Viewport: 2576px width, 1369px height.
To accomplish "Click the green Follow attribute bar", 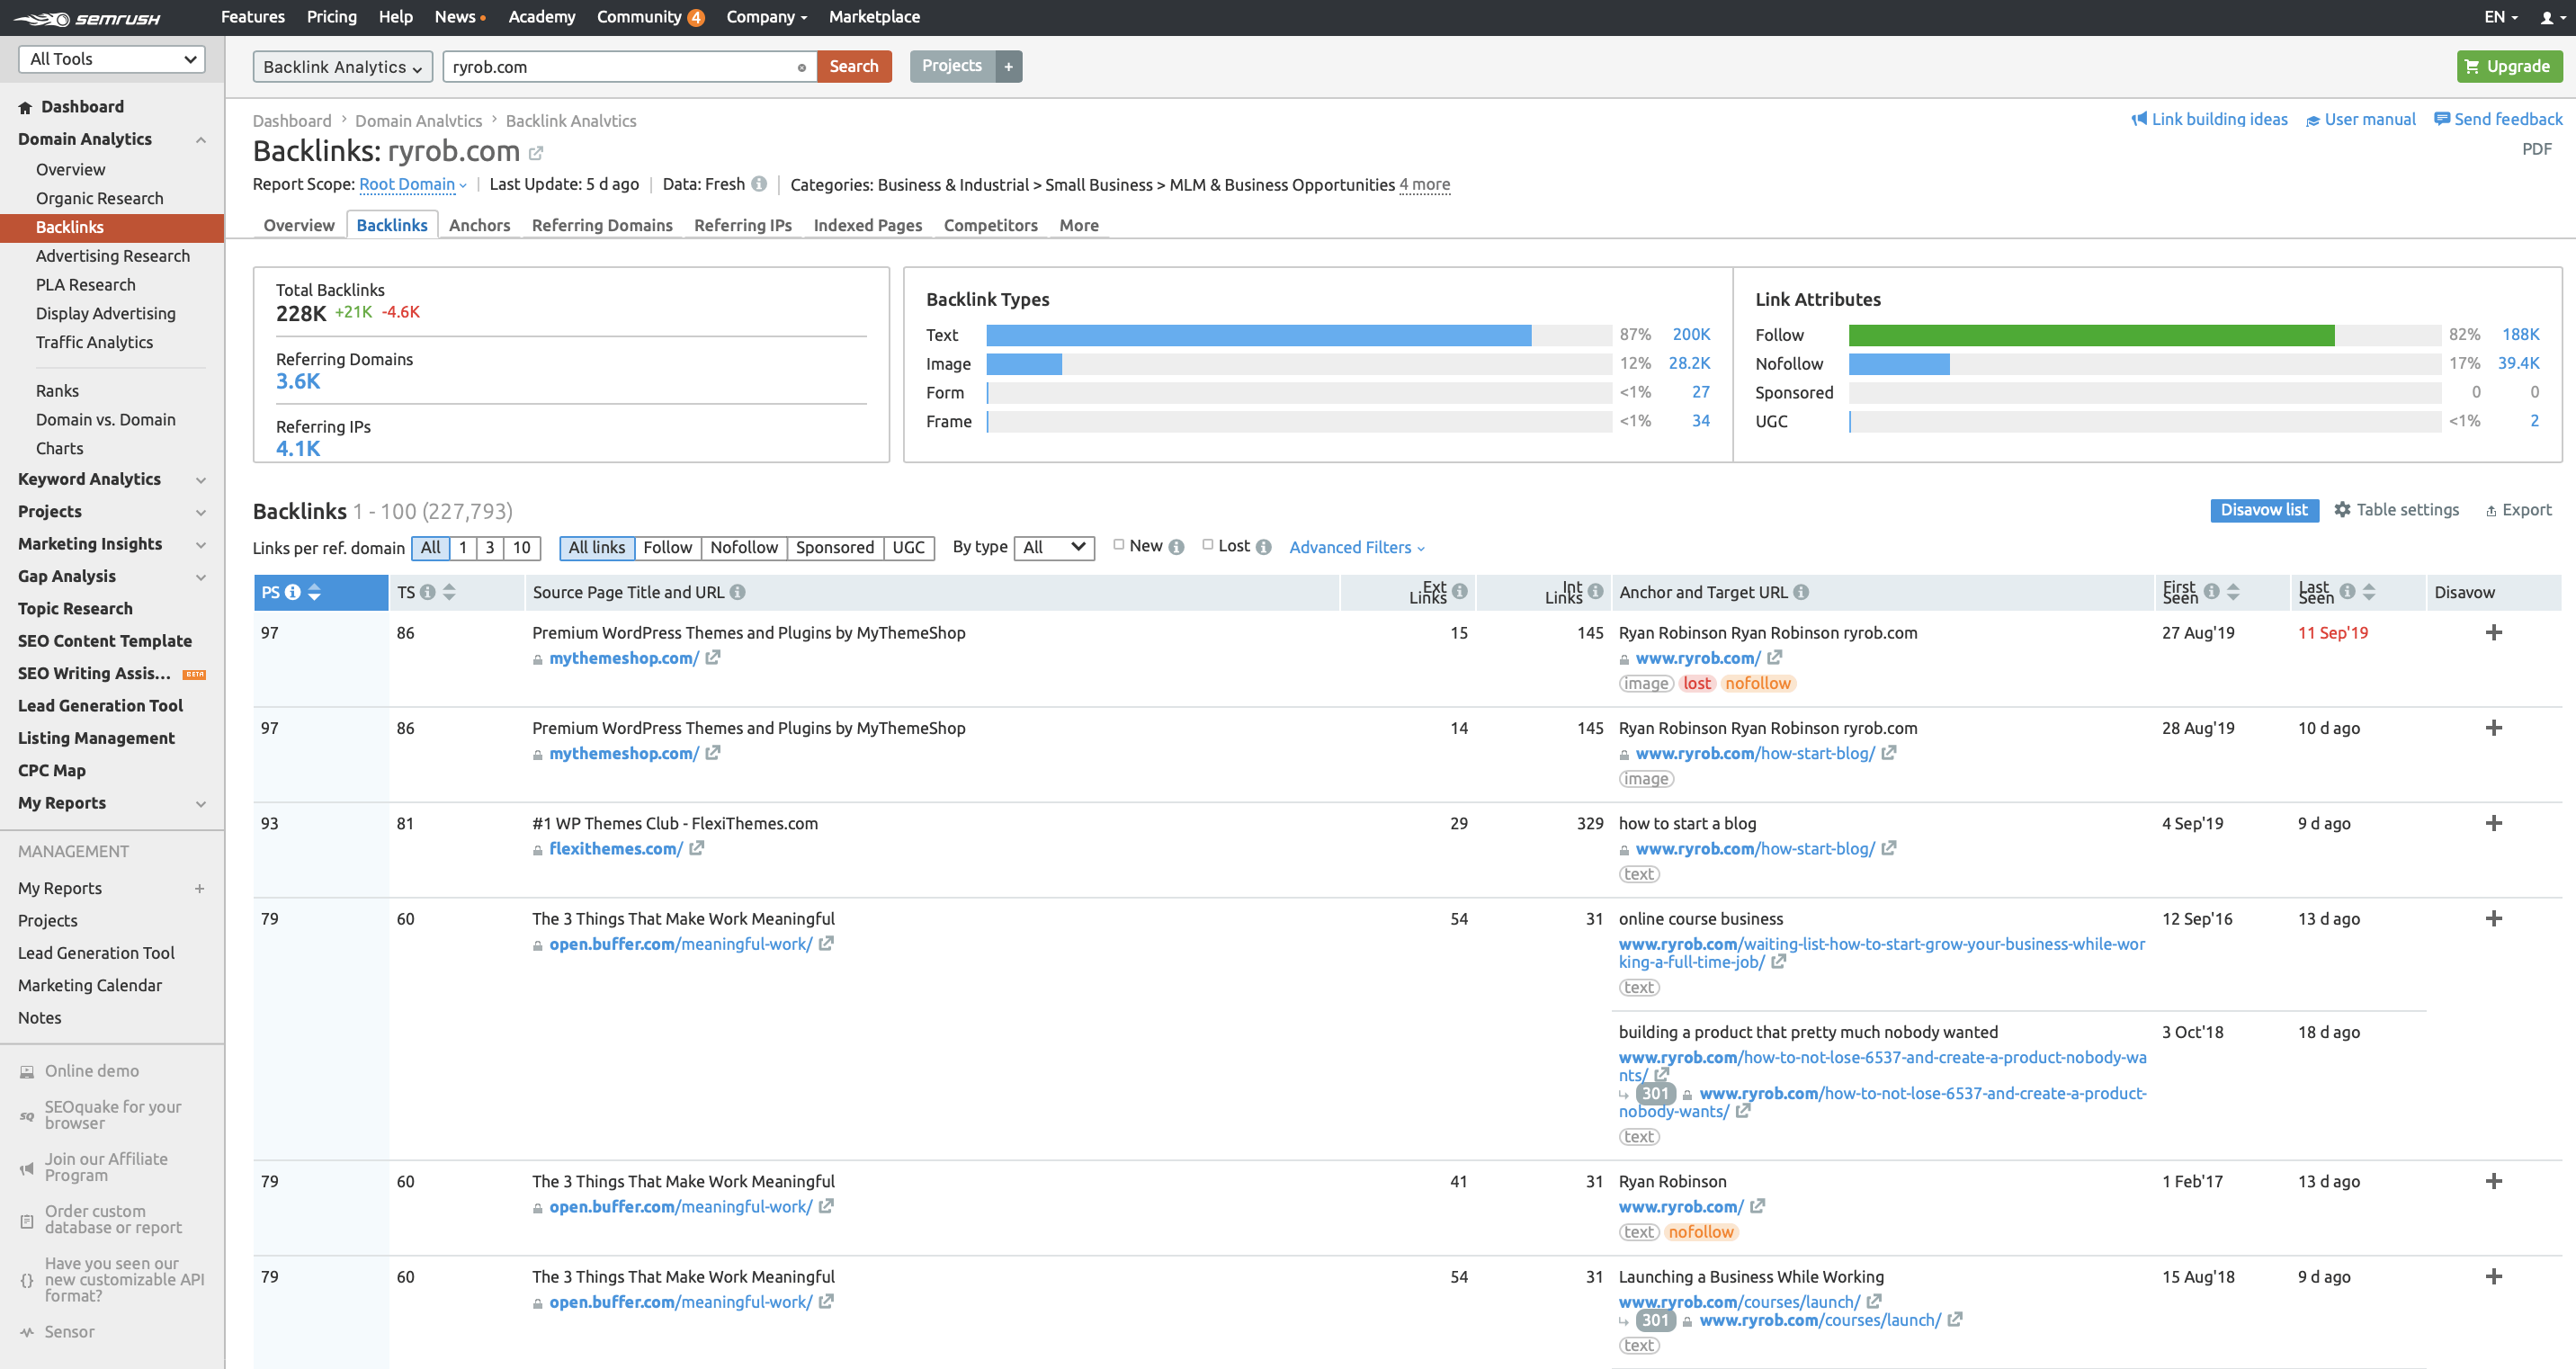I will coord(2092,335).
